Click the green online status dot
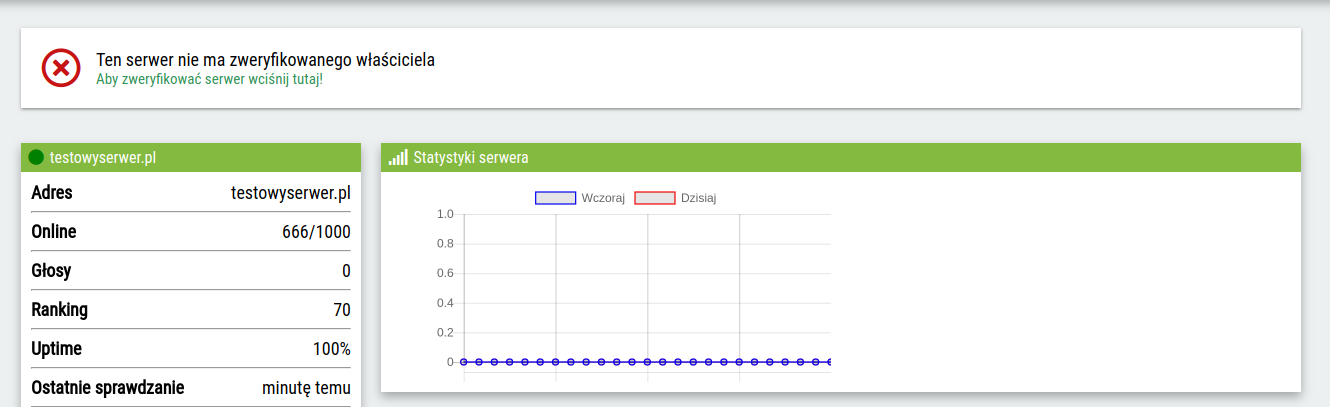Image resolution: width=1330 pixels, height=407 pixels. click(x=36, y=157)
